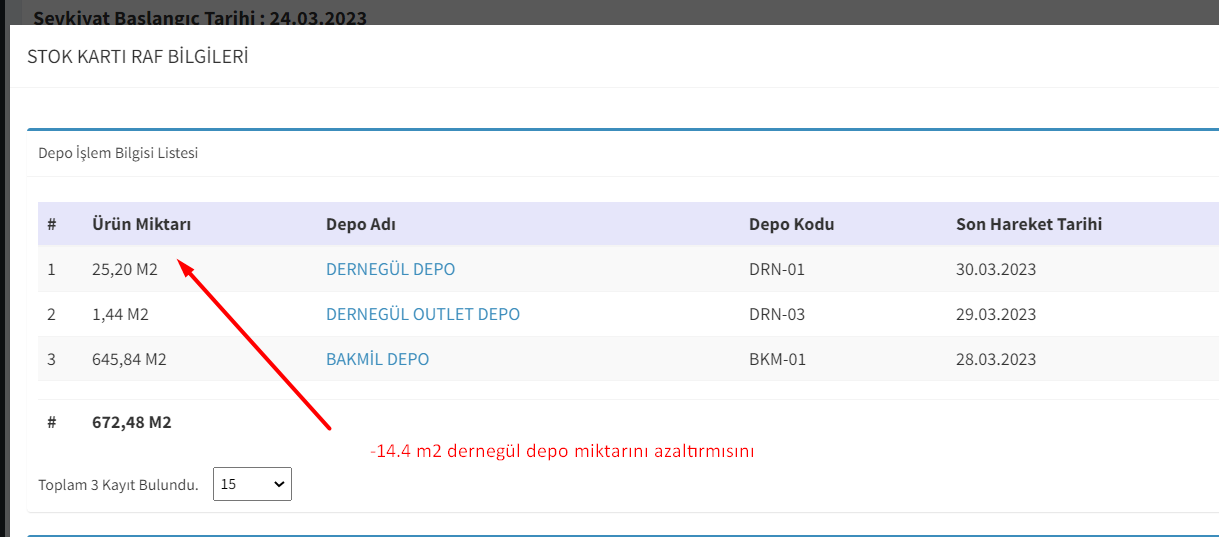Click the Depo Adı column header
1219x537 pixels.
(360, 224)
